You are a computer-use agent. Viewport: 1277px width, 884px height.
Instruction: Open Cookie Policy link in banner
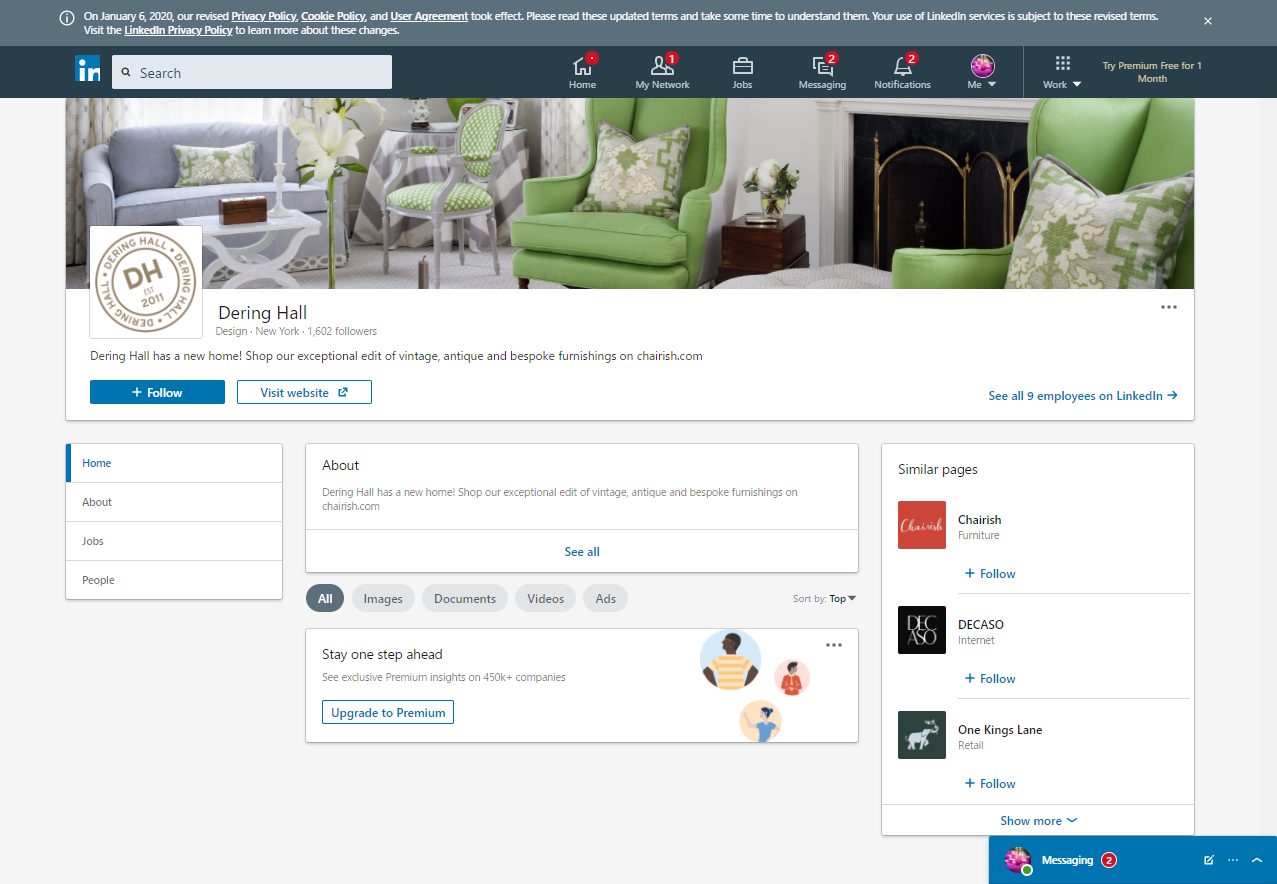333,17
